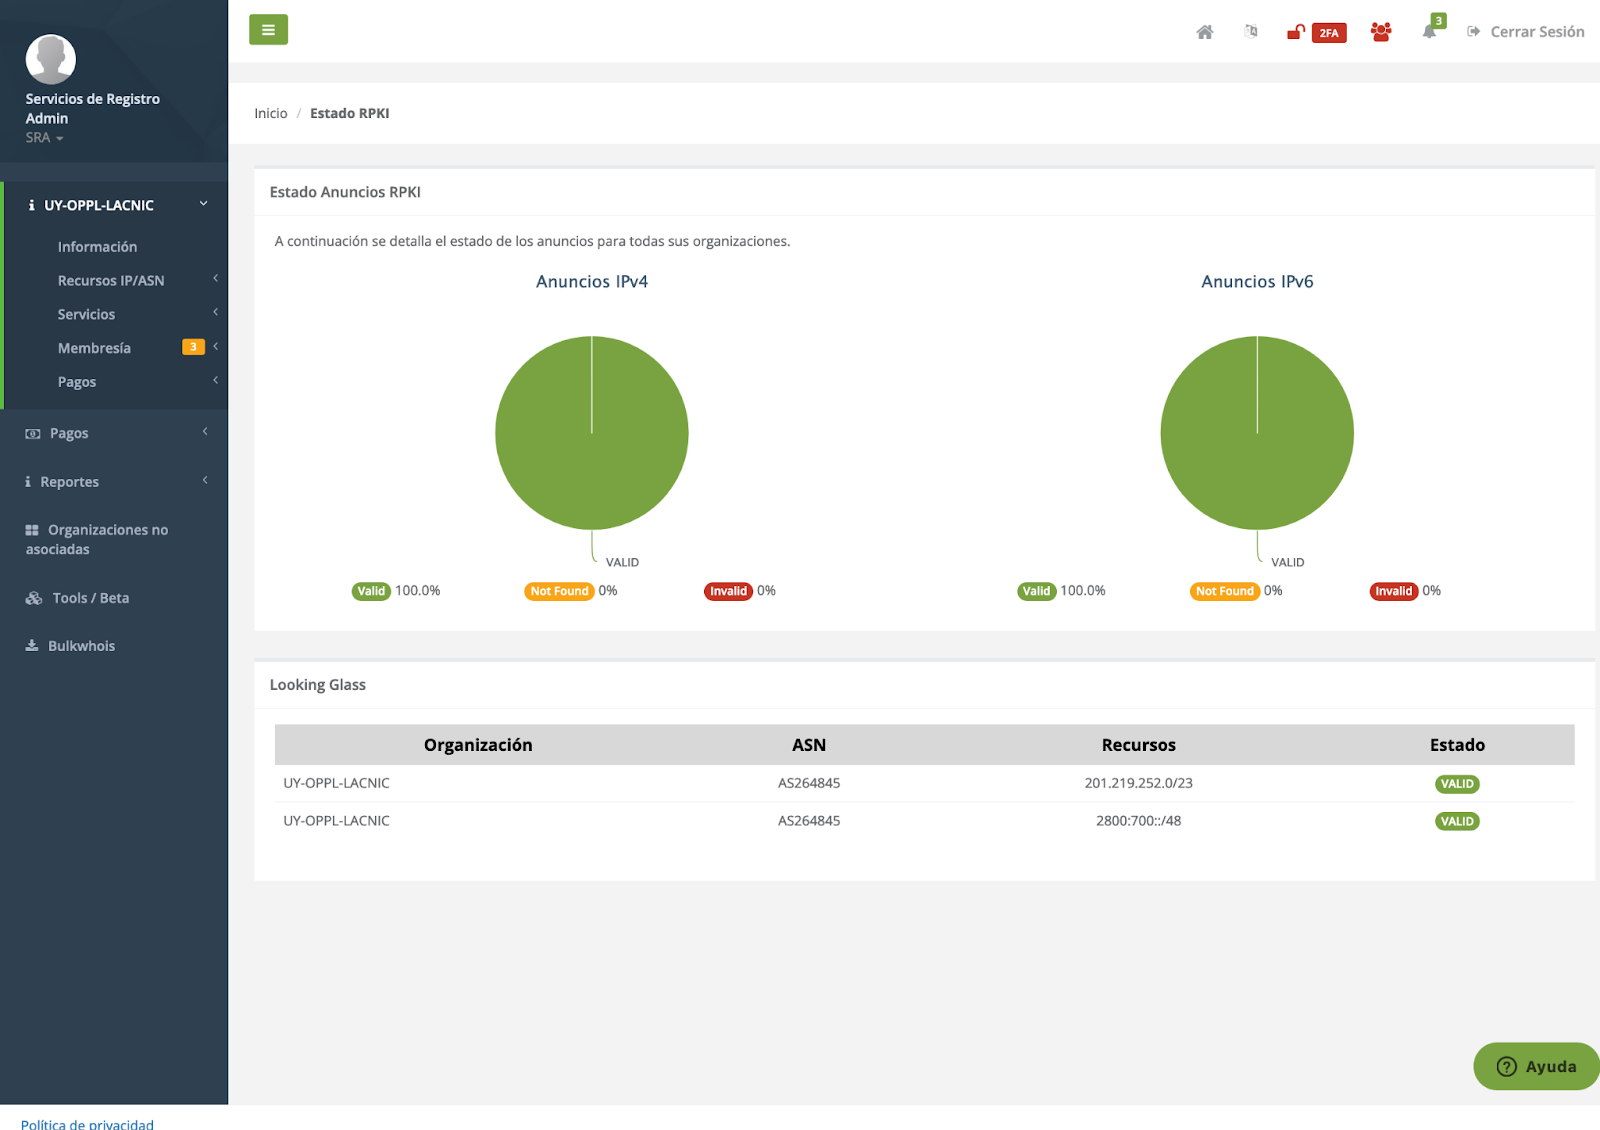Open Tools / Beta in the sidebar

tap(90, 598)
